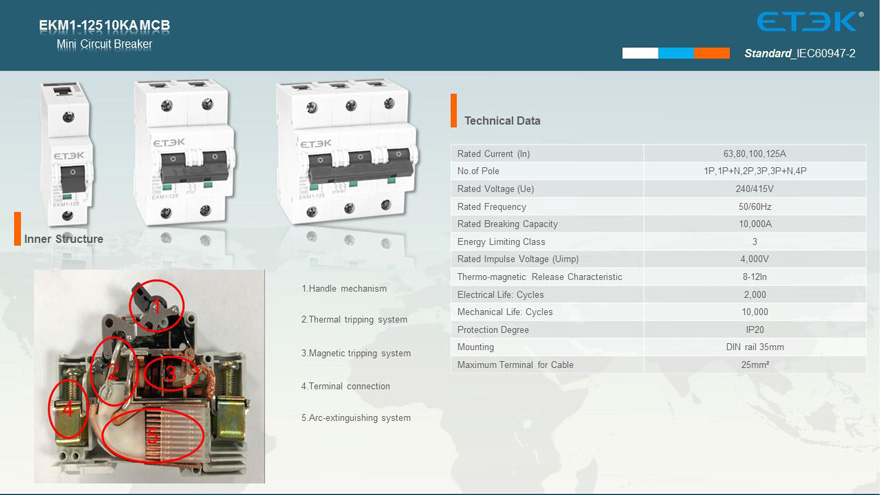Click the 'Electrical Life: Cycles' row label
This screenshot has width=880, height=495.
point(500,295)
